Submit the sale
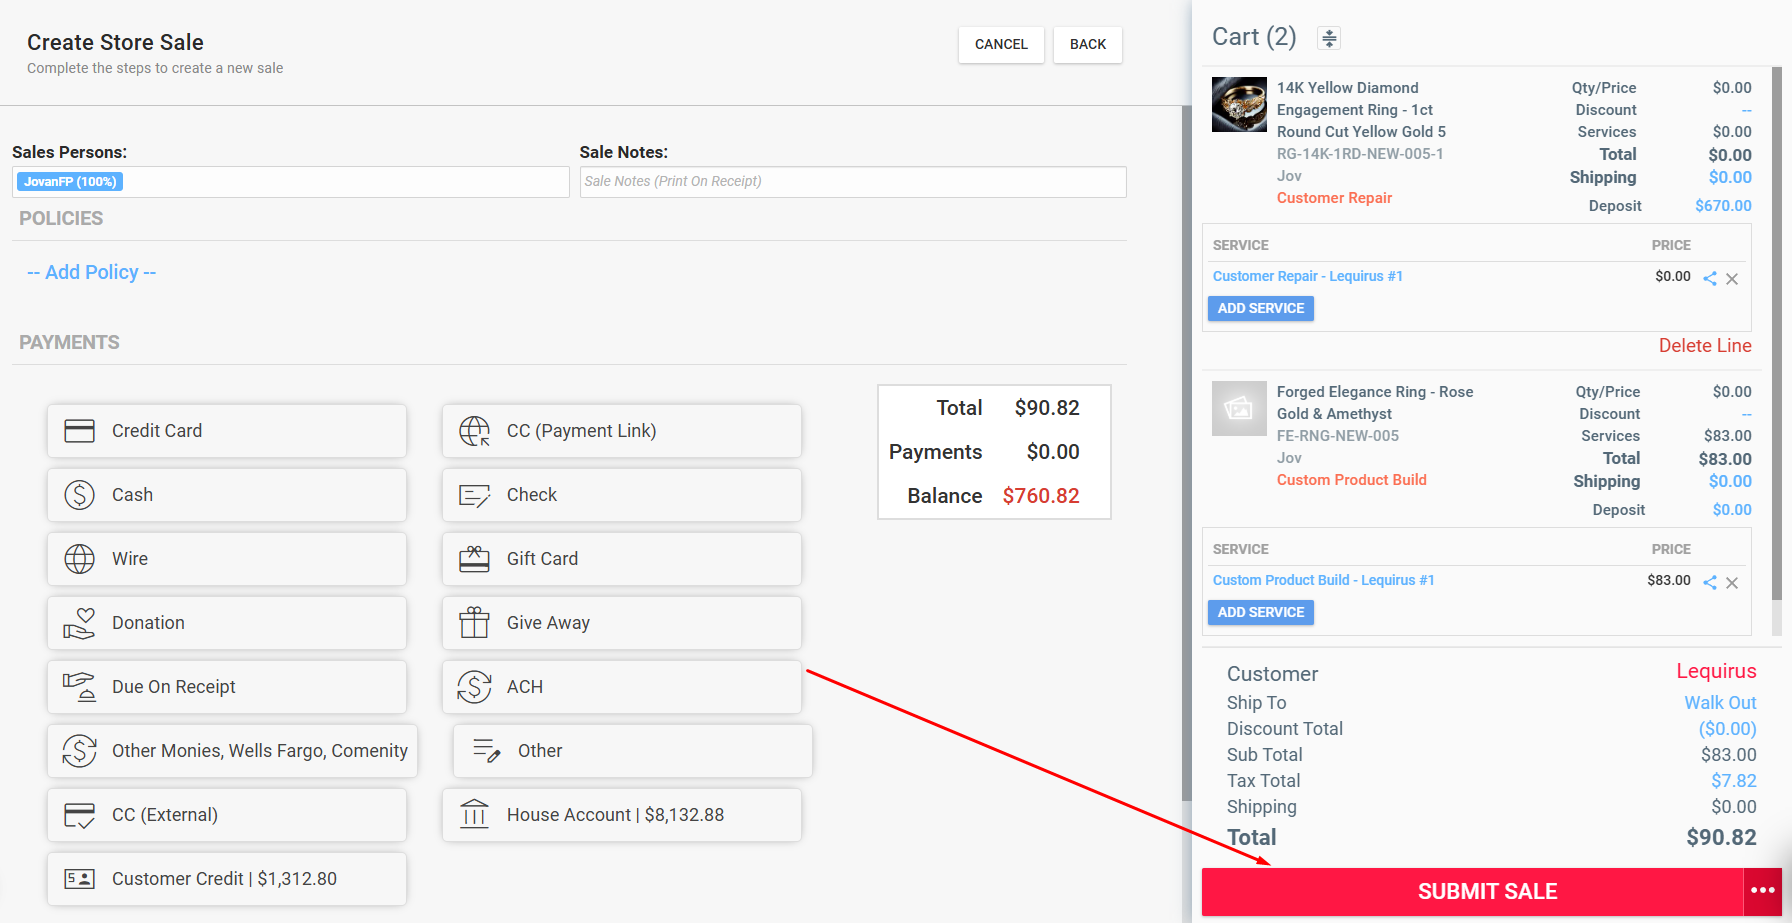 (1473, 892)
